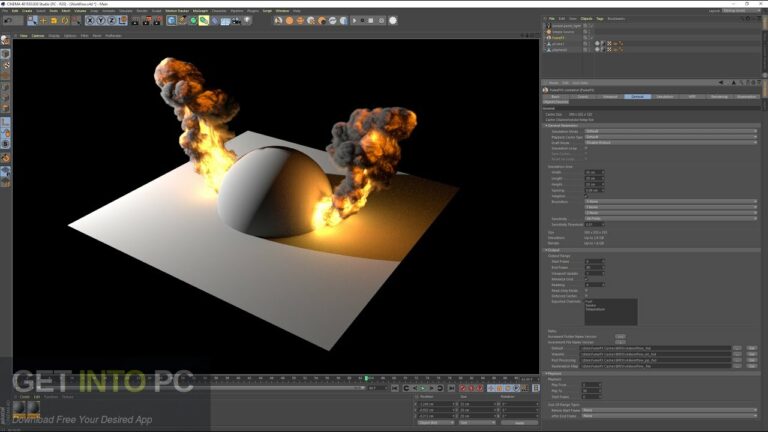Open the Draft mode dropdown
Image resolution: width=768 pixels, height=432 pixels.
(671, 143)
